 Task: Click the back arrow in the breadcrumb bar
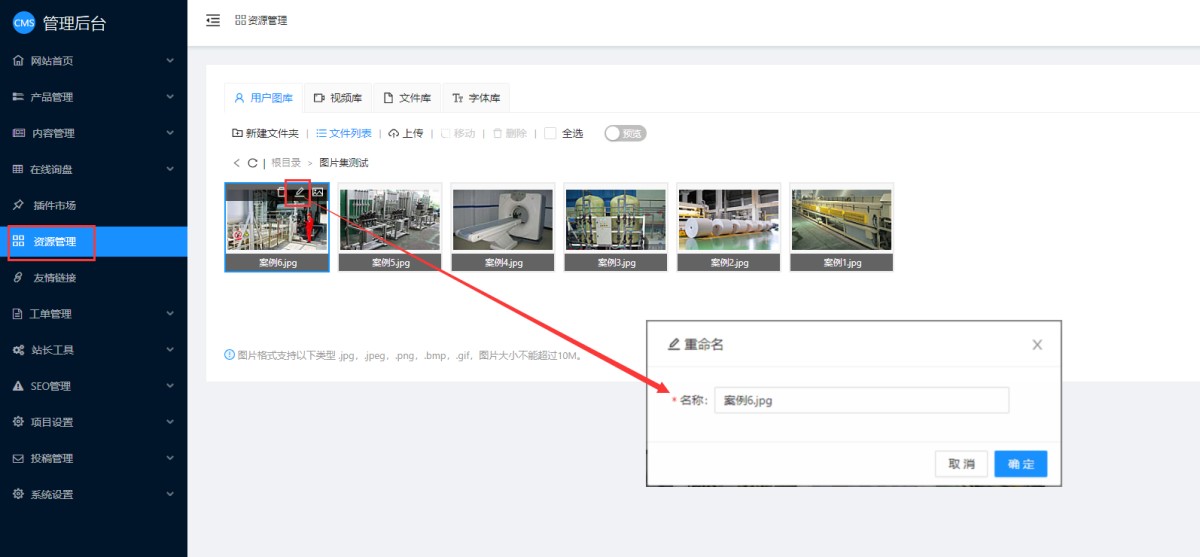point(237,163)
